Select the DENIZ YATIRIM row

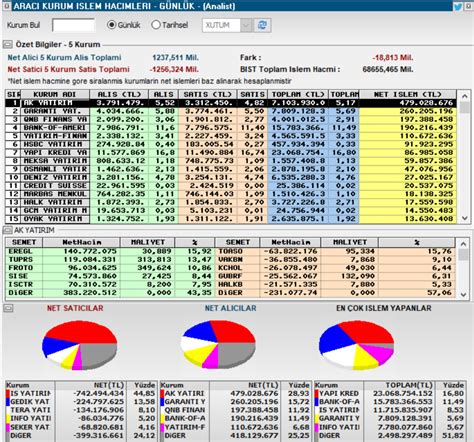pos(231,178)
